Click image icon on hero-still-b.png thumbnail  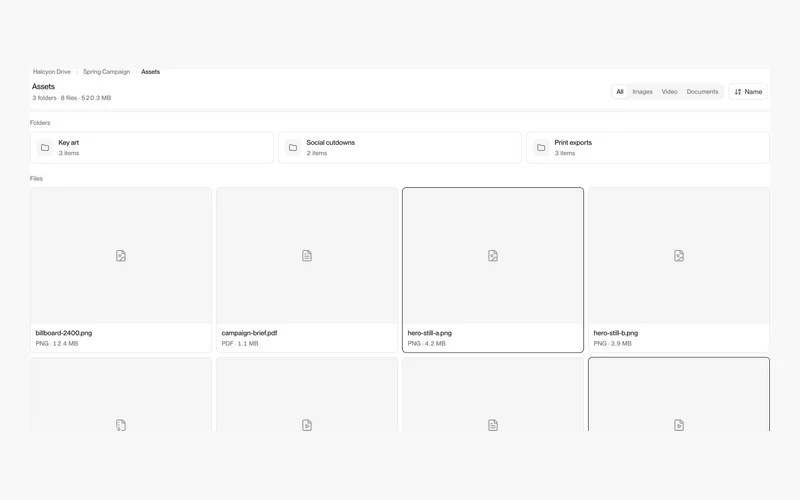click(x=679, y=256)
